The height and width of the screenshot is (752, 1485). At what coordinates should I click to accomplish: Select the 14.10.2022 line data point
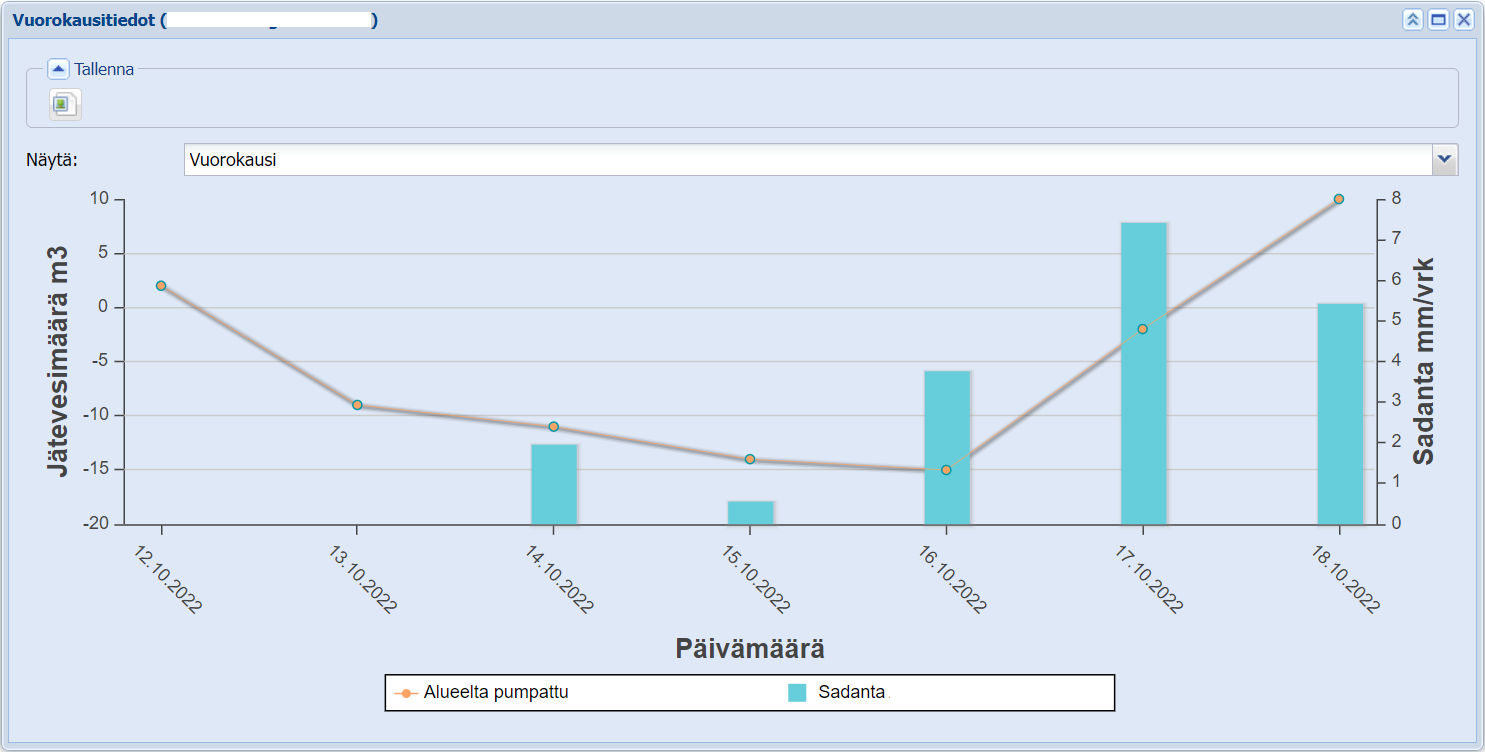[x=554, y=427]
